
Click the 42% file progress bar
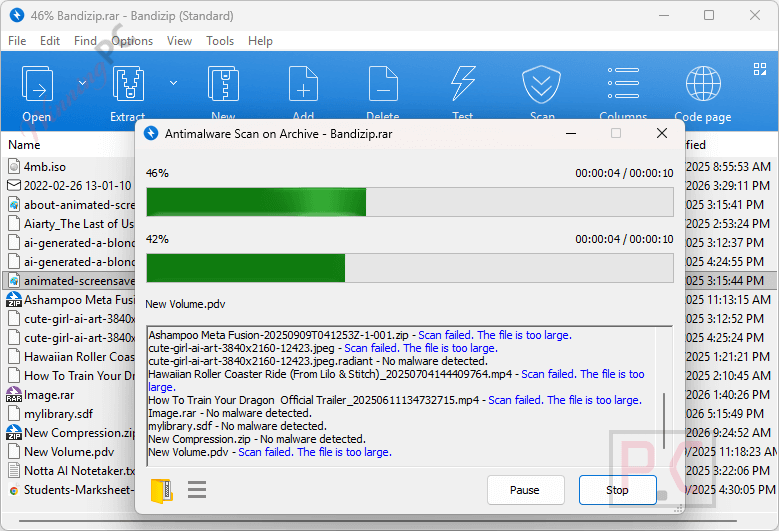410,268
